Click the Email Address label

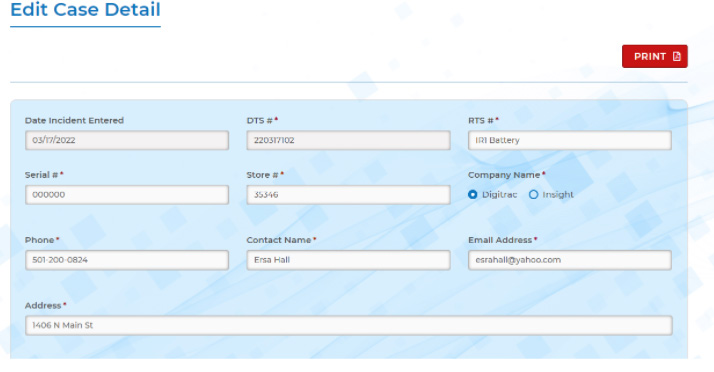pyautogui.click(x=500, y=240)
